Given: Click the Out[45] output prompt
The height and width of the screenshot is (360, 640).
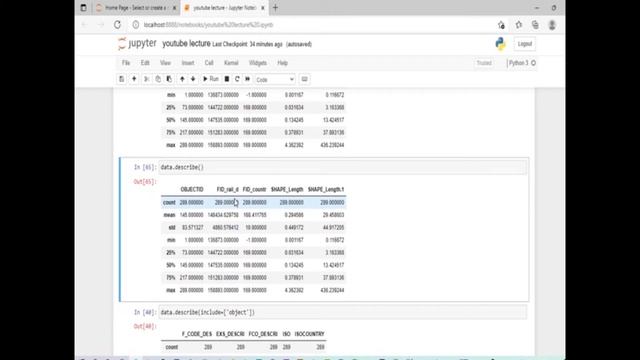Looking at the screenshot, I should pos(145,182).
